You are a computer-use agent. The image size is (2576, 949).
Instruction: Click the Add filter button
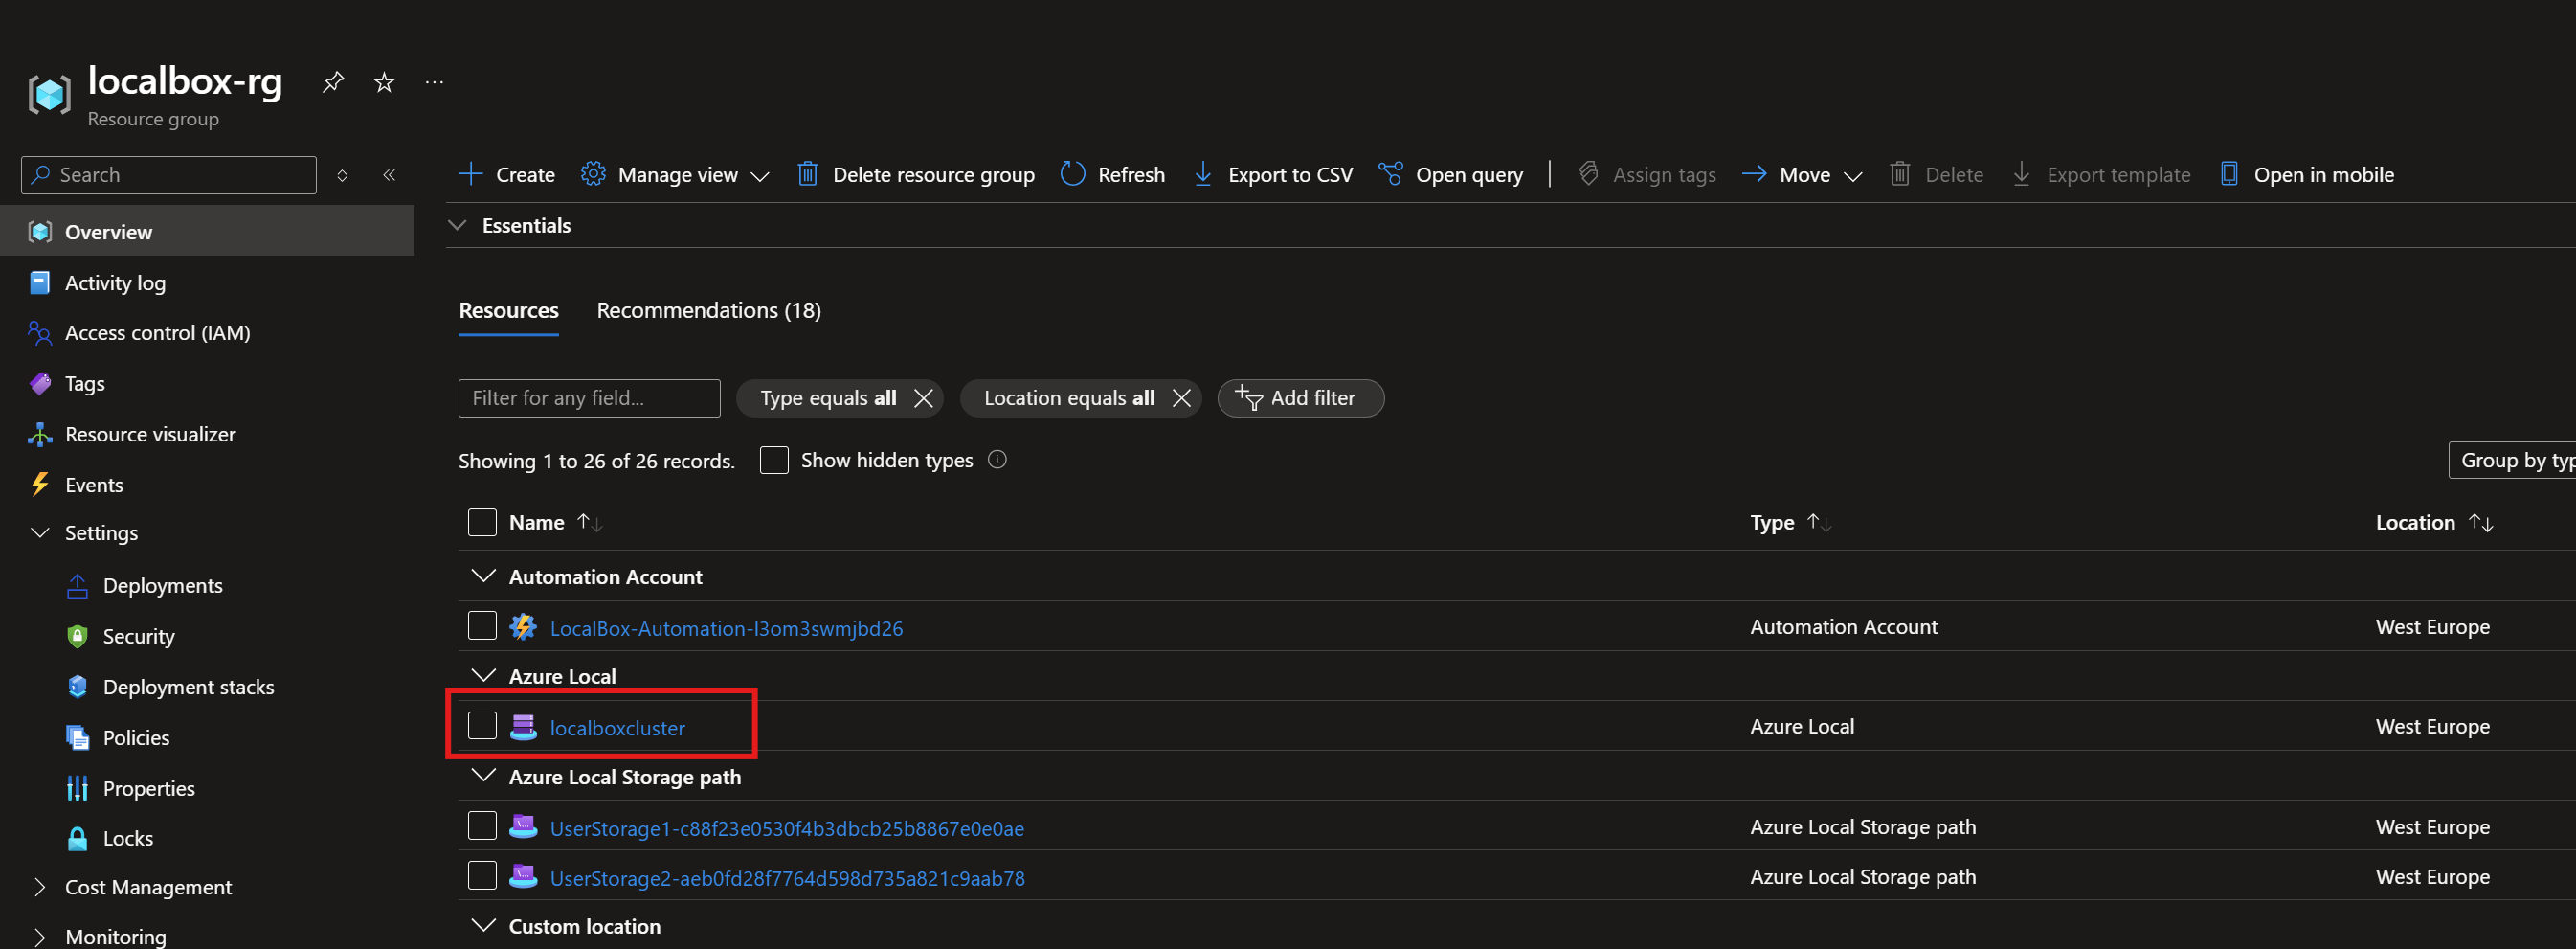point(1301,398)
